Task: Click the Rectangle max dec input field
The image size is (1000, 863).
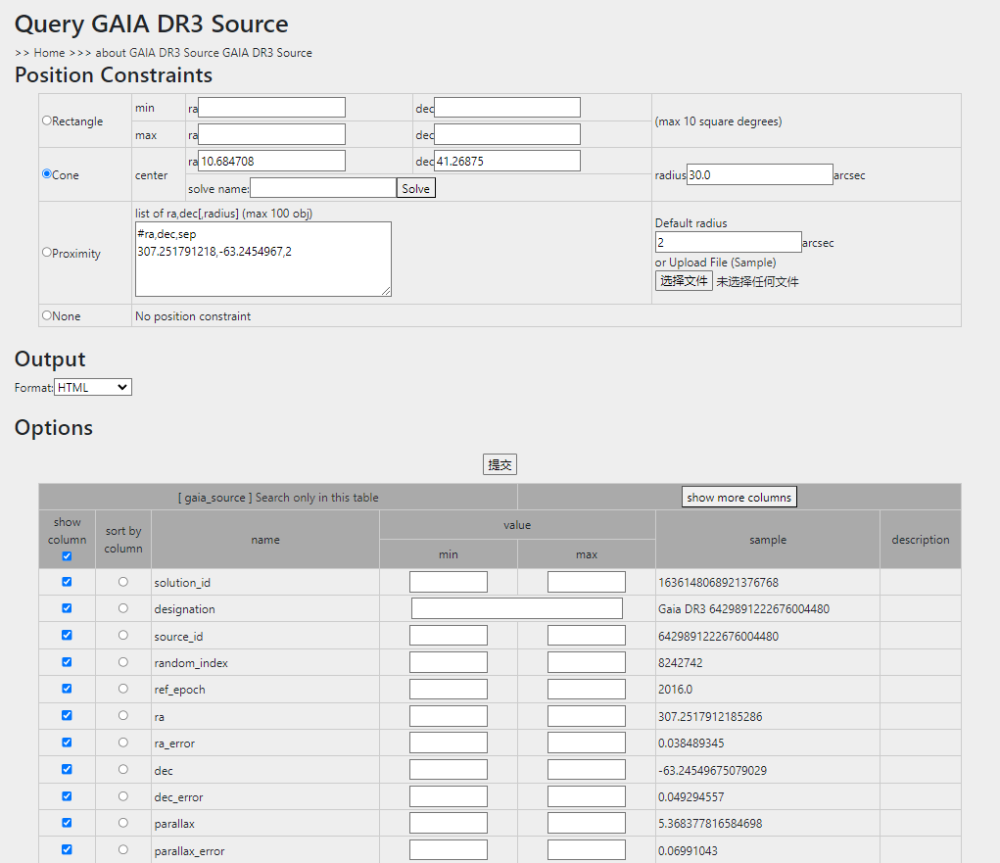Action: pyautogui.click(x=507, y=135)
